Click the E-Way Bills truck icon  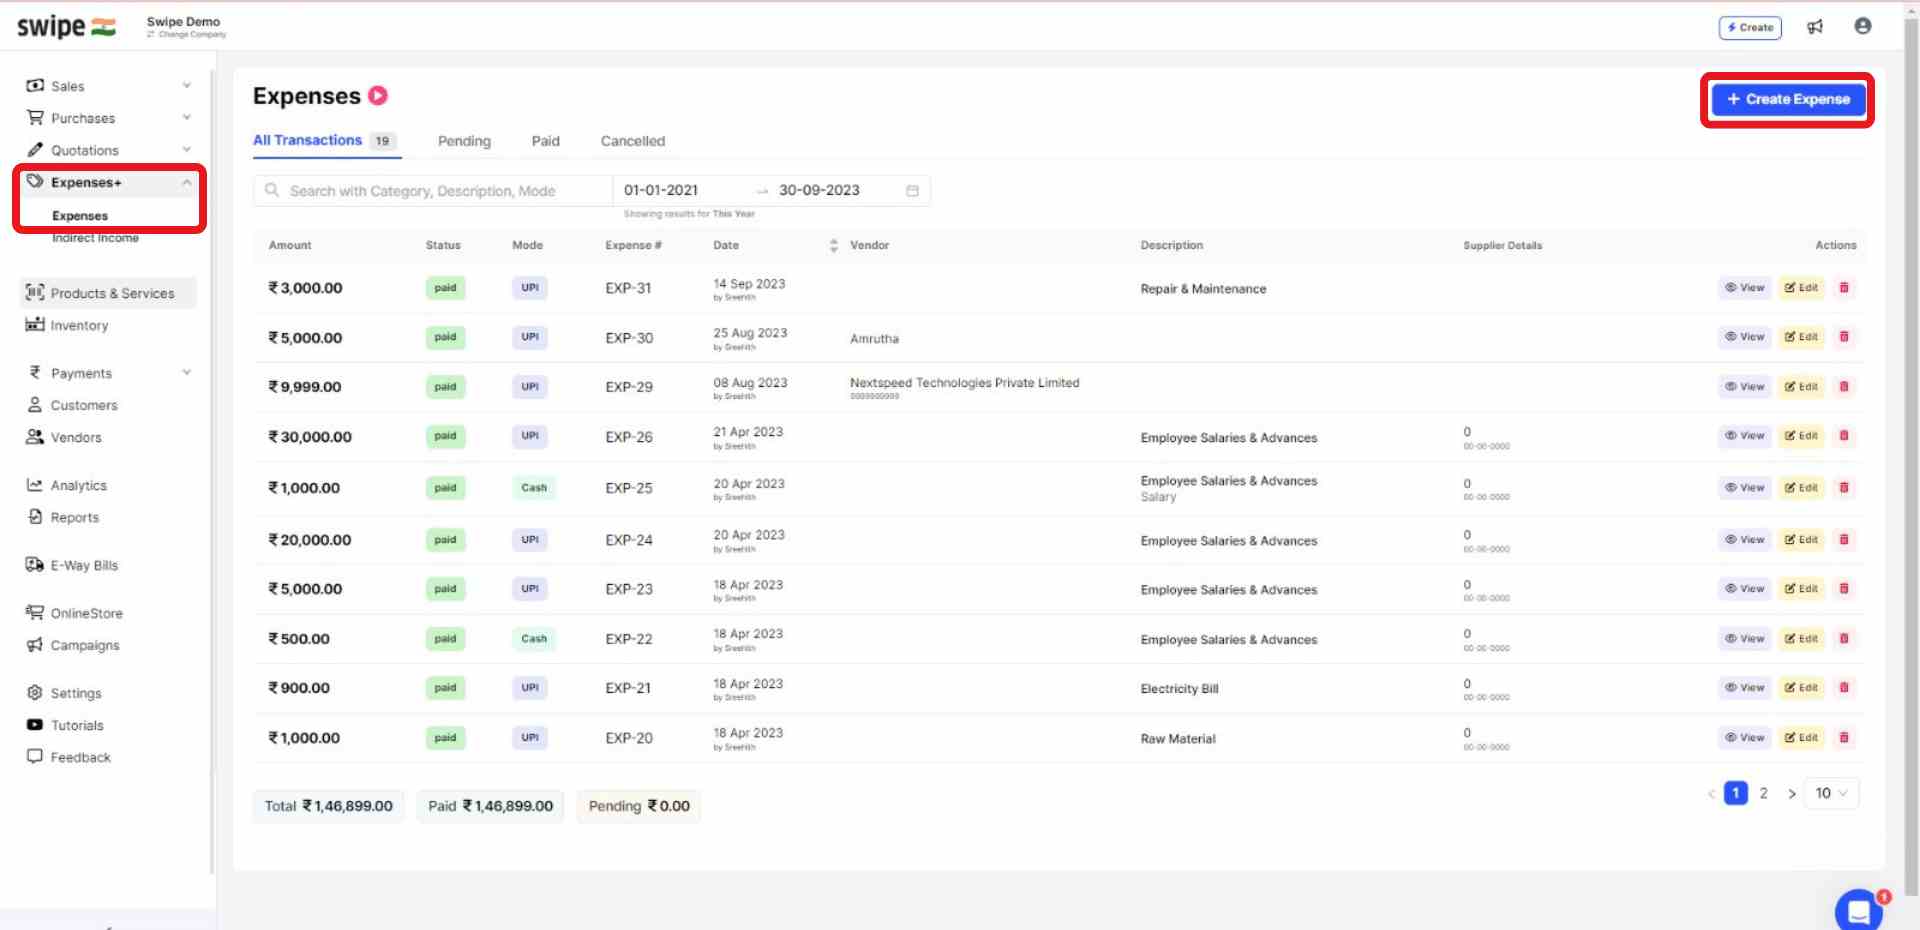[35, 564]
